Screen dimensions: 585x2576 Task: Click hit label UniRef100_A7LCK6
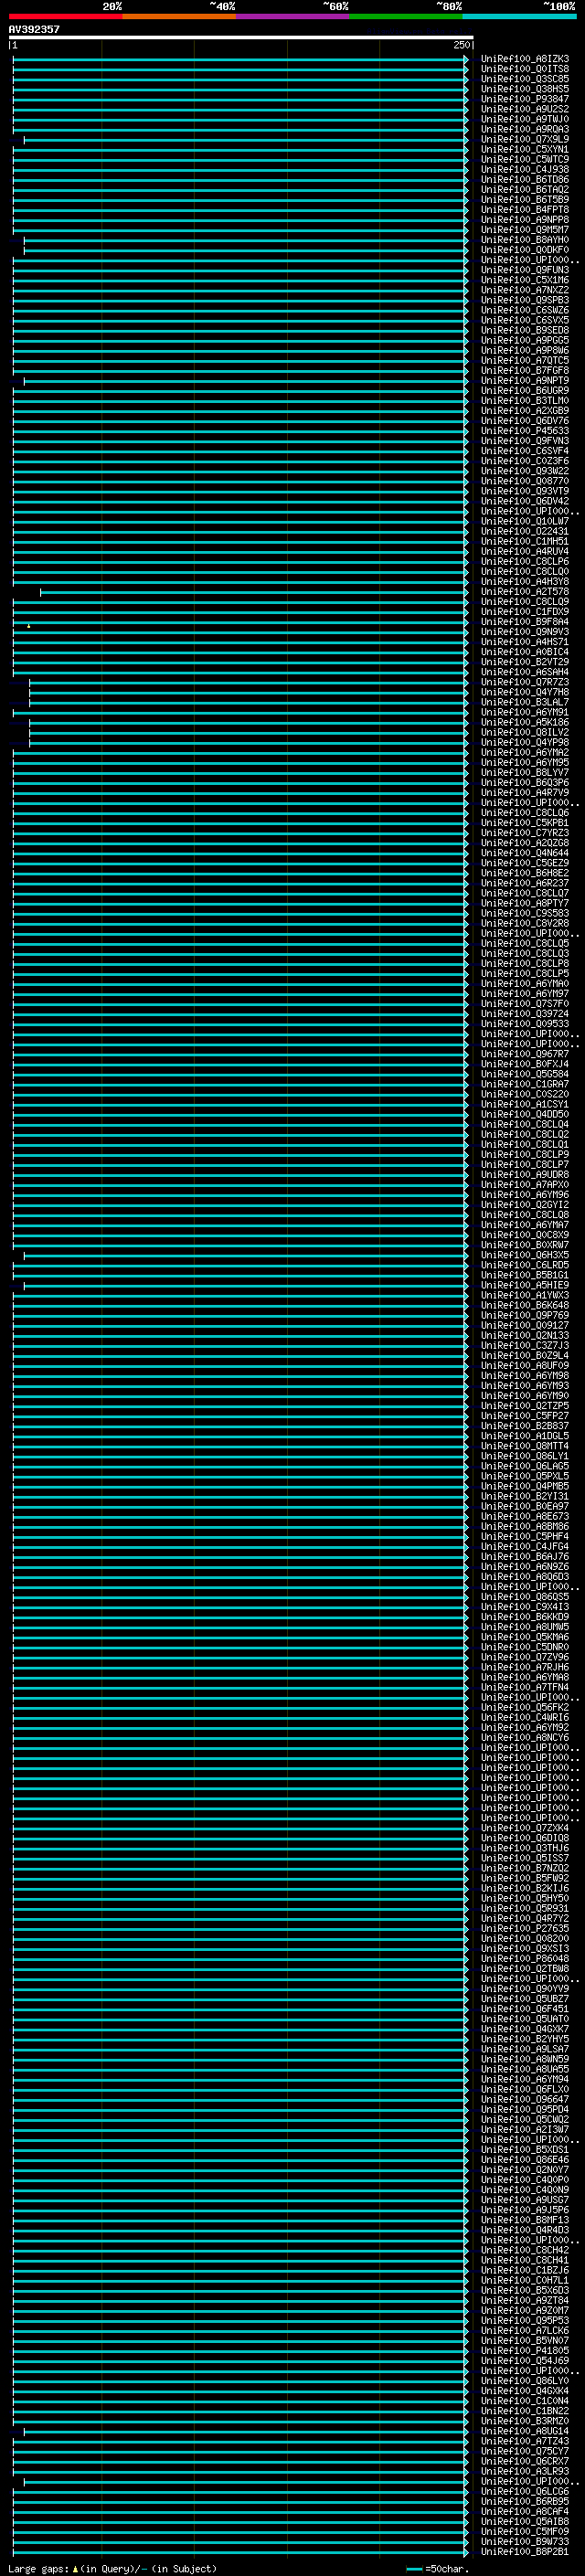[x=525, y=2330]
